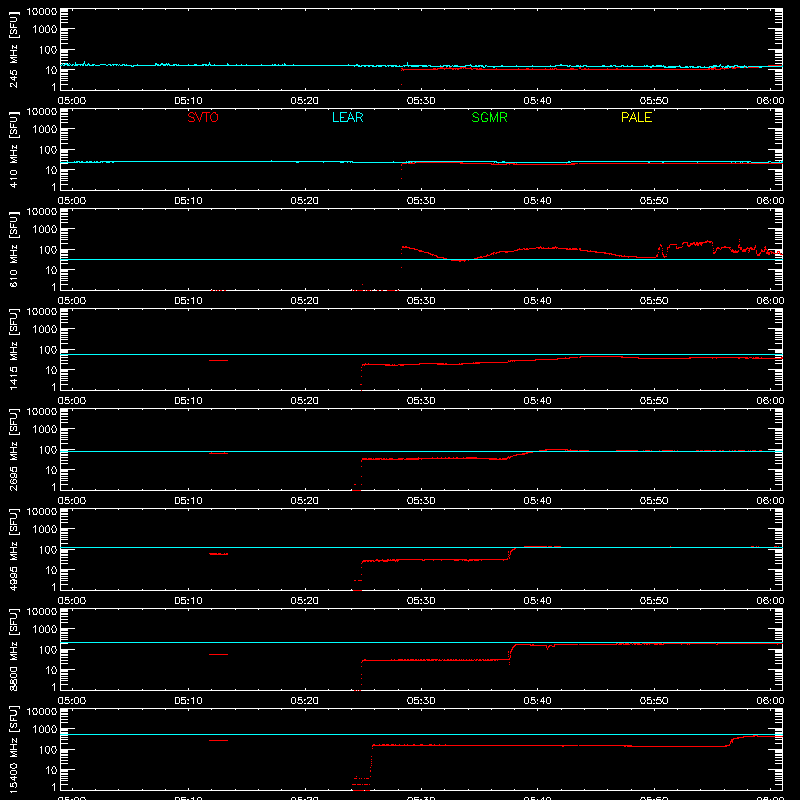Click the cyan LEAR station label
This screenshot has width=800, height=800.
(347, 117)
